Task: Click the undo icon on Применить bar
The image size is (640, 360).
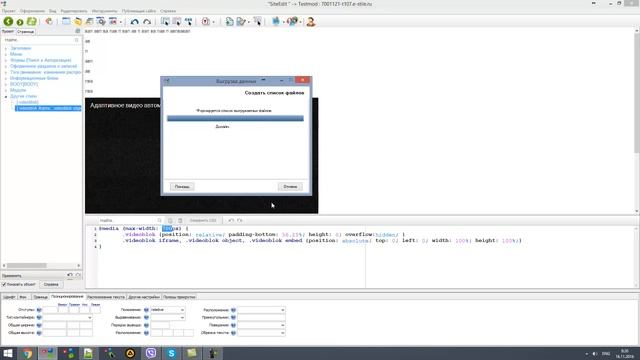Action: (70, 276)
